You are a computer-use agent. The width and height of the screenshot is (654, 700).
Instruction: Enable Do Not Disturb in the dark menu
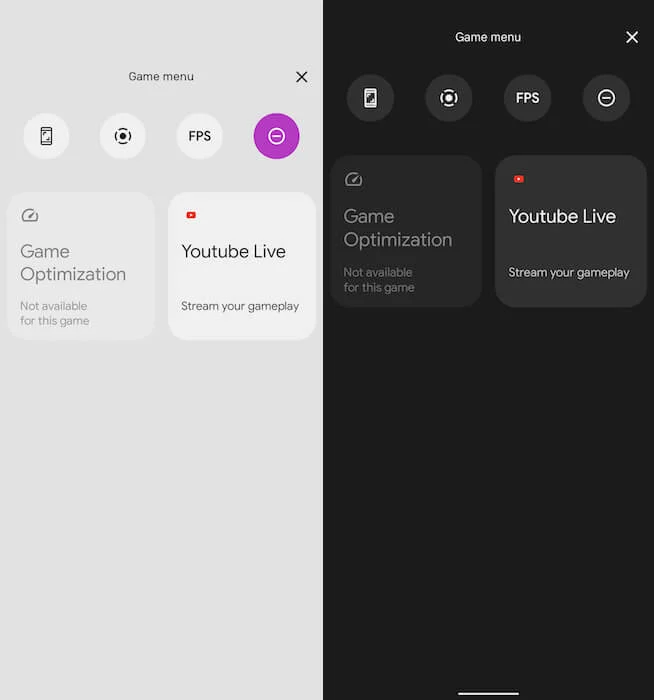606,98
